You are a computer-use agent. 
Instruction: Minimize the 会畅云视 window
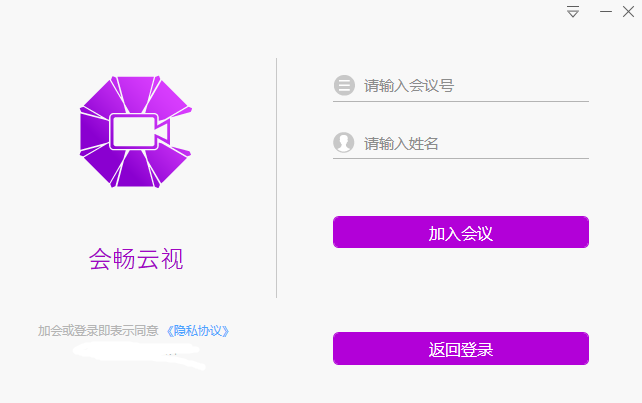coord(606,11)
